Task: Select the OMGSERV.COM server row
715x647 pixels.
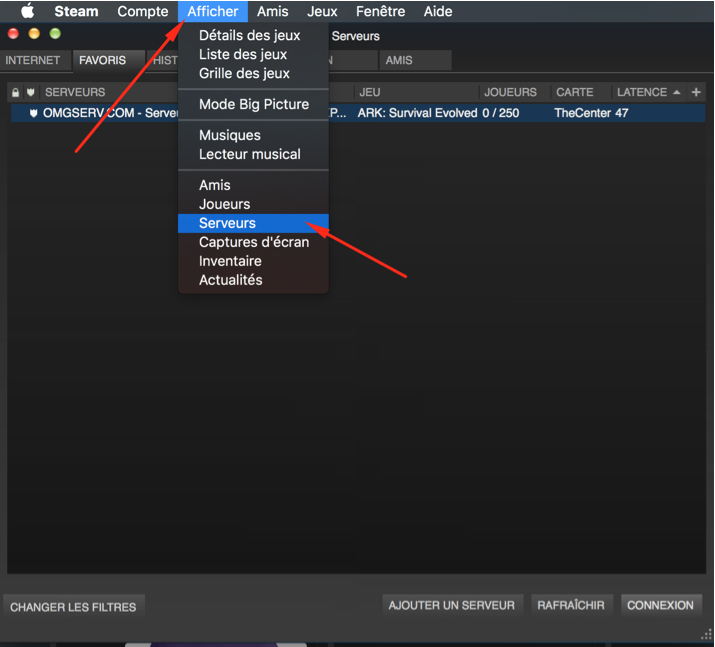Action: (358, 113)
